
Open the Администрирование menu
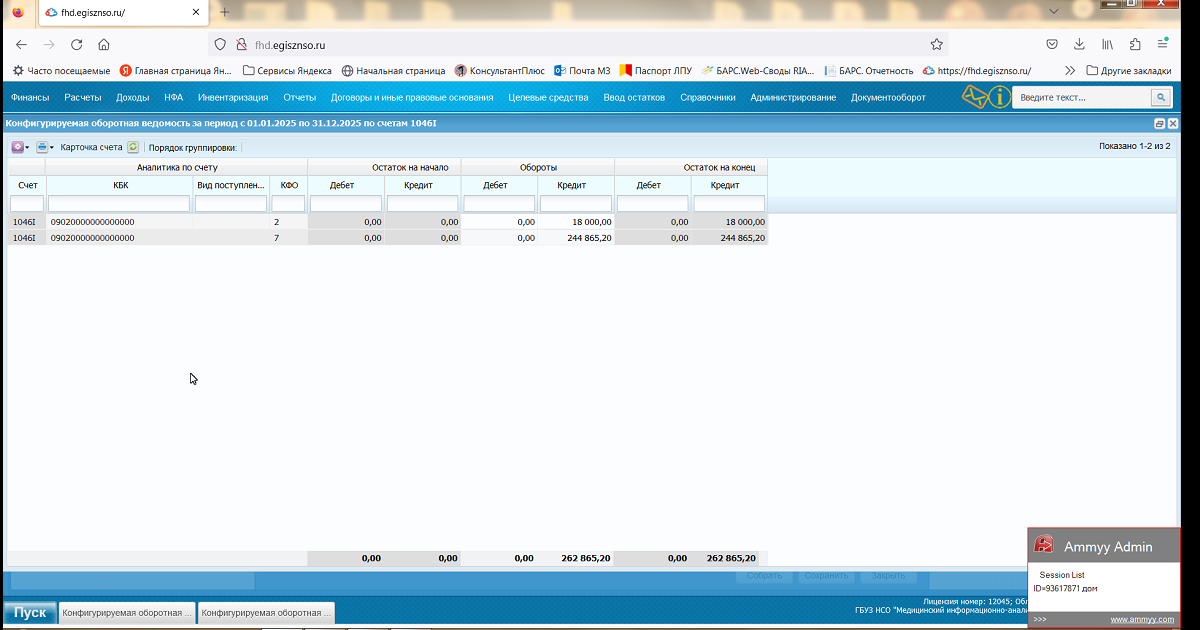pos(793,98)
